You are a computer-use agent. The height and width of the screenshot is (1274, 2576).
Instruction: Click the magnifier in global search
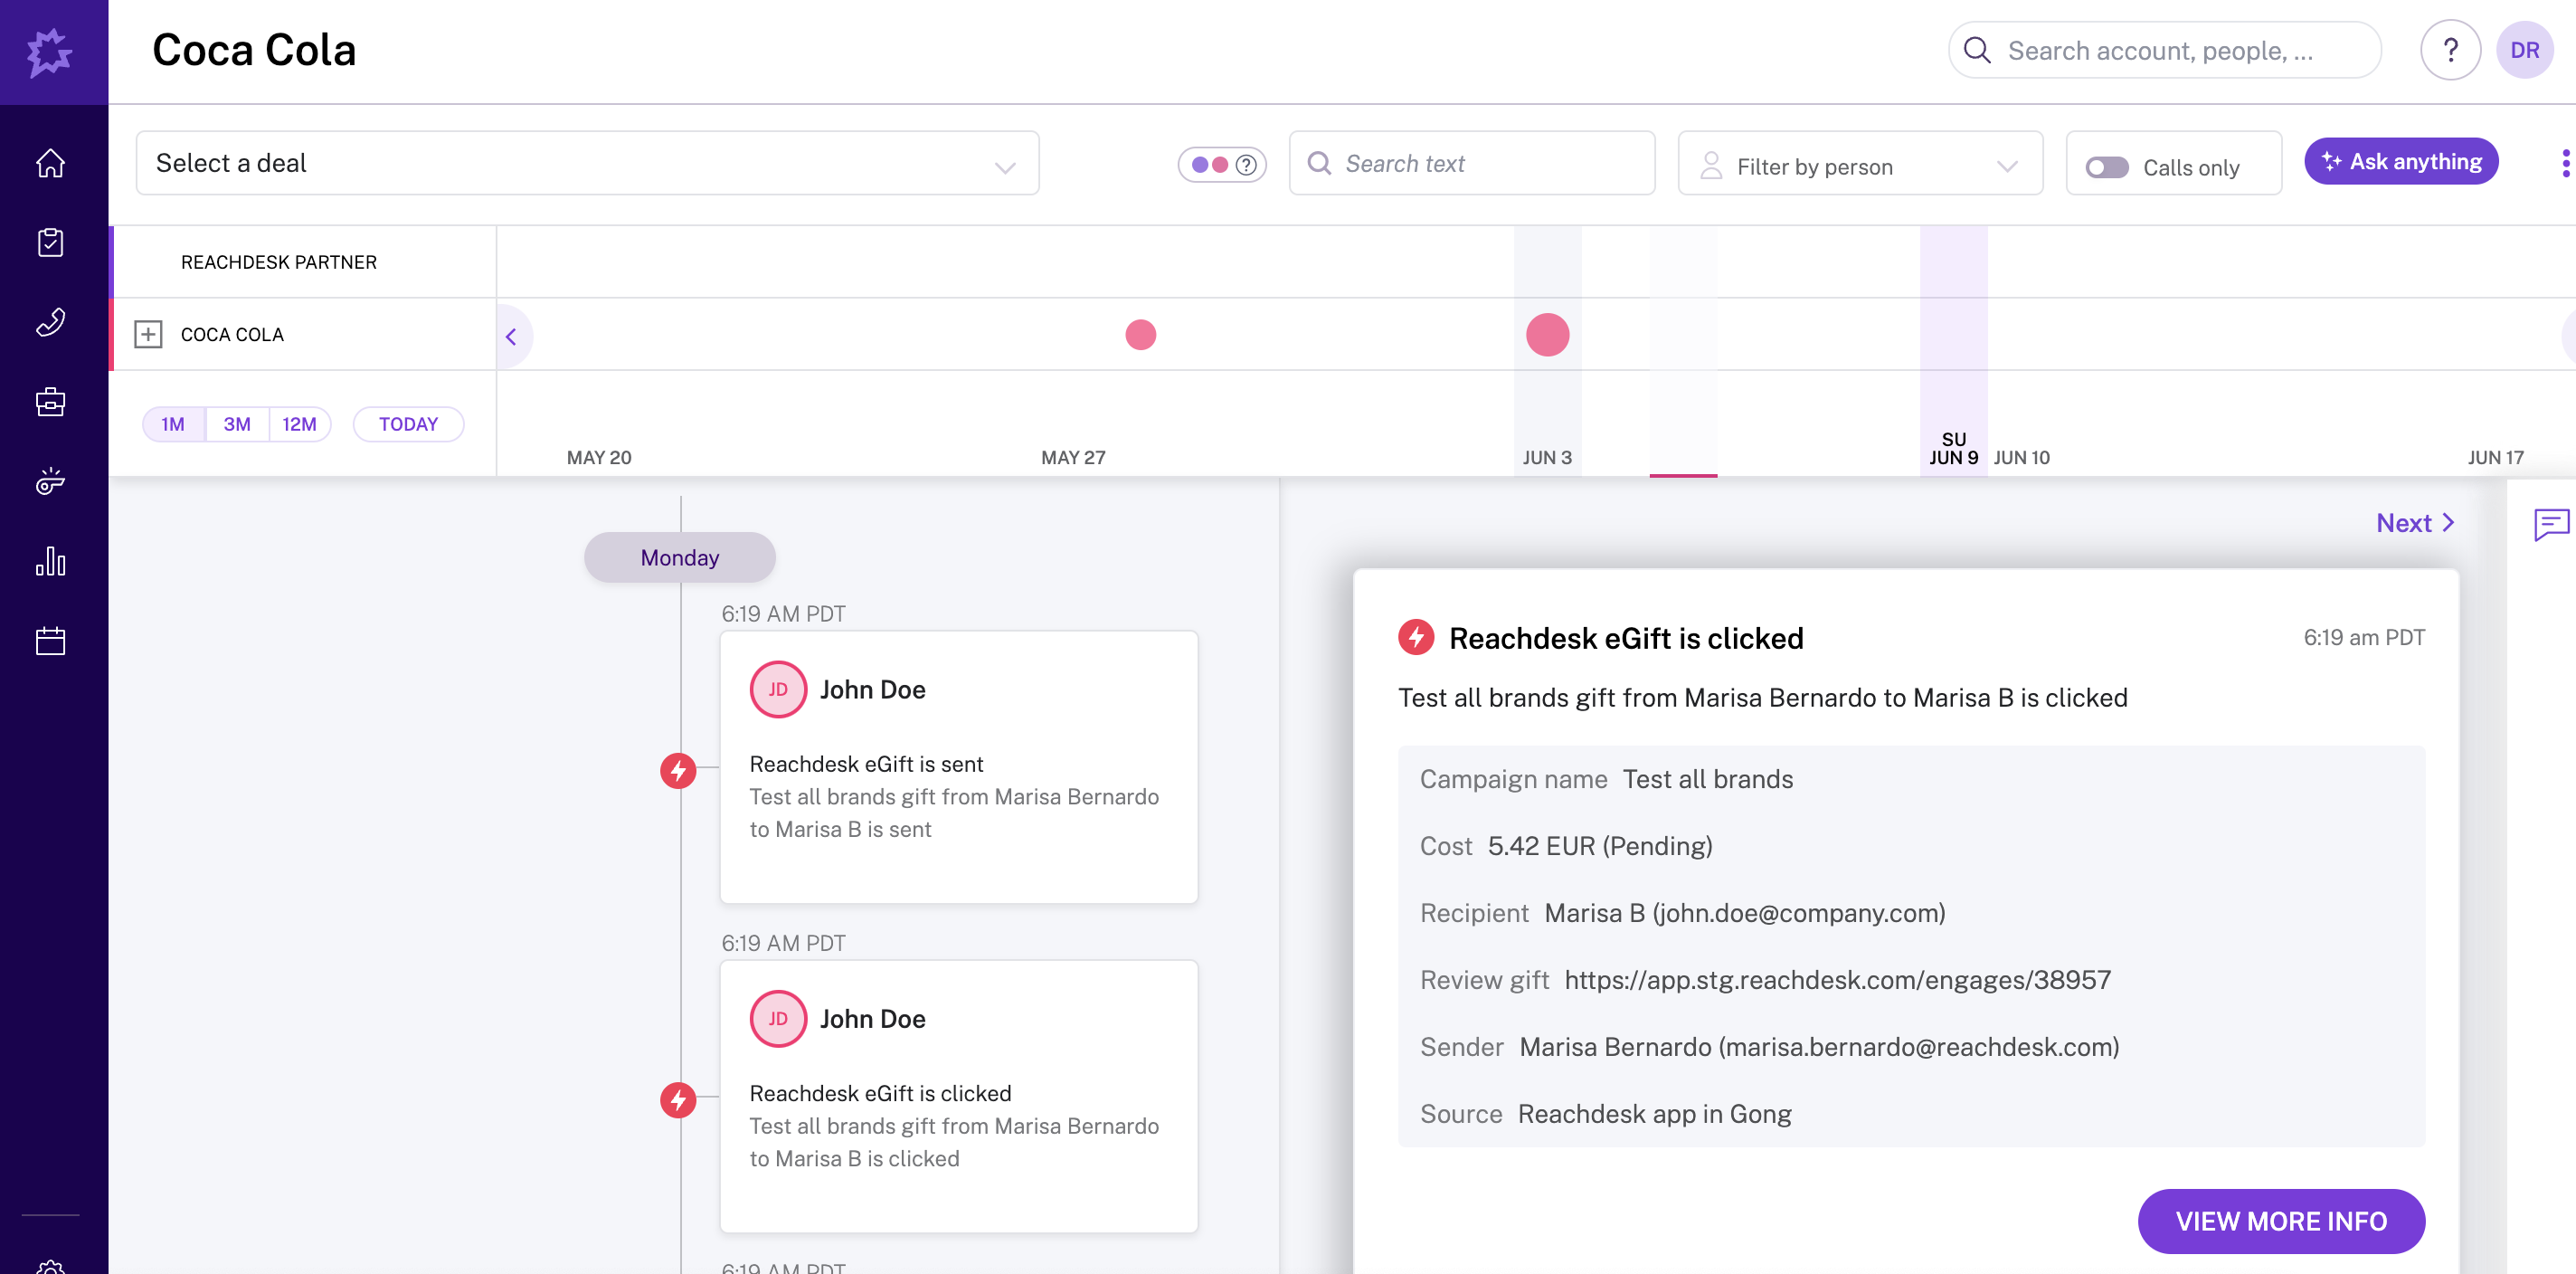1977,50
